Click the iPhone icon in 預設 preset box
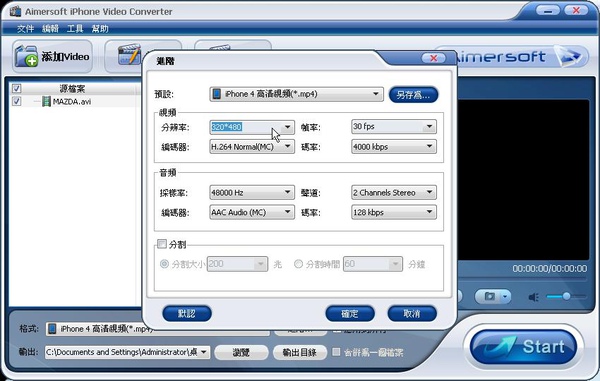Screen dimensions: 600x381 click(x=217, y=94)
